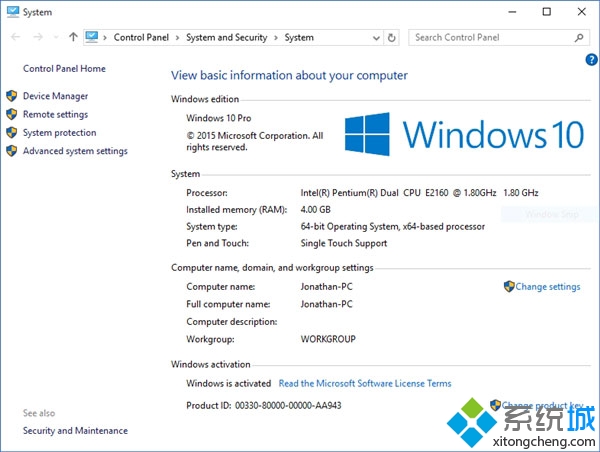Click the Intel Pentium processor value
Viewport: 600px width, 452px height.
point(419,193)
